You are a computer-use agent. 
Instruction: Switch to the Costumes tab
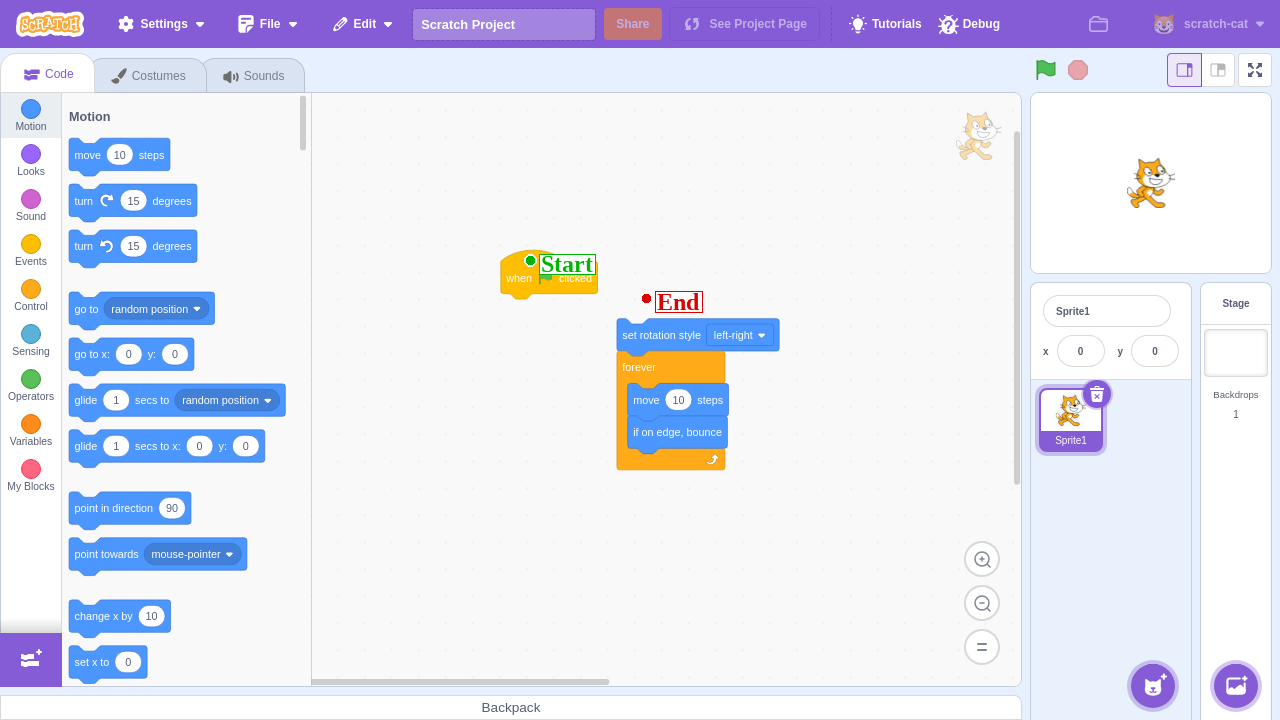coord(149,76)
